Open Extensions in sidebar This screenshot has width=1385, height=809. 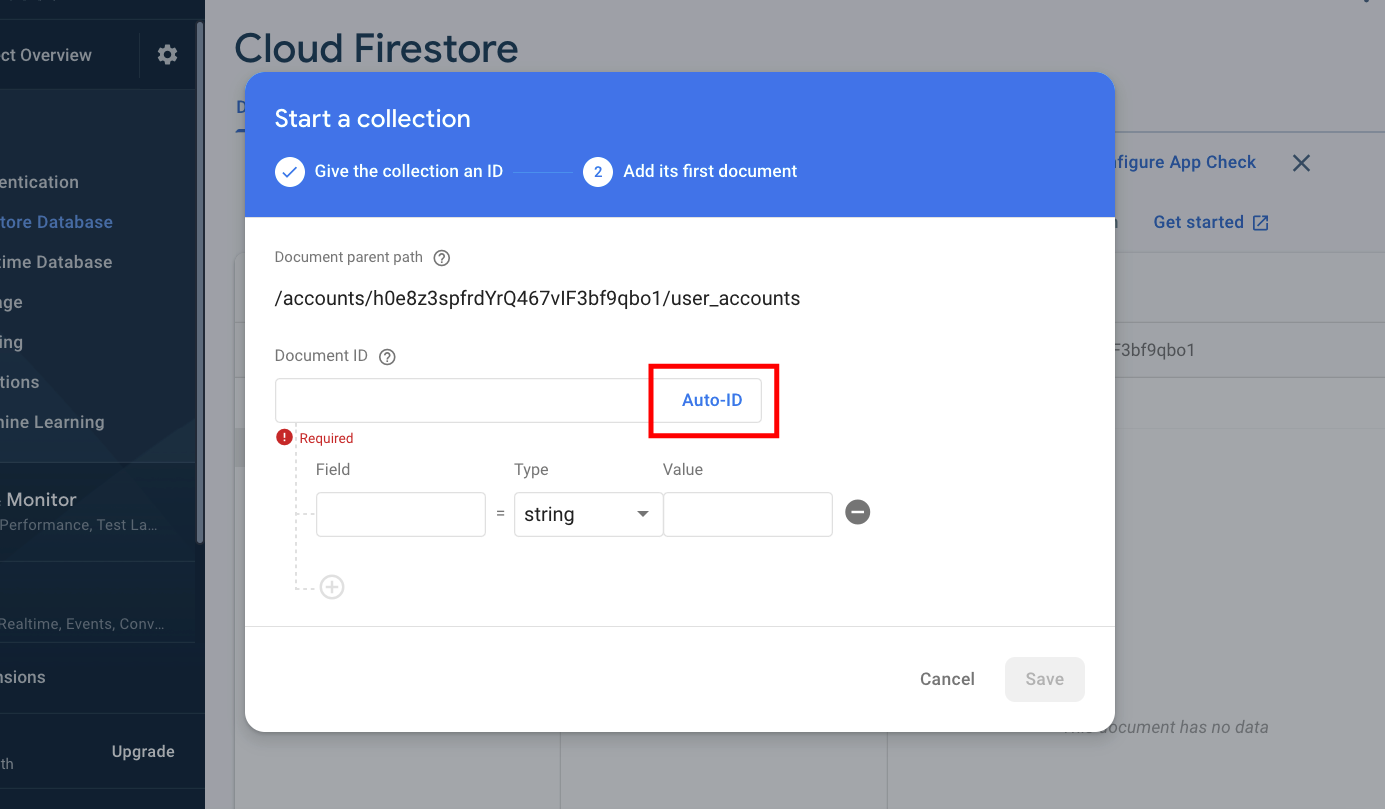(23, 677)
